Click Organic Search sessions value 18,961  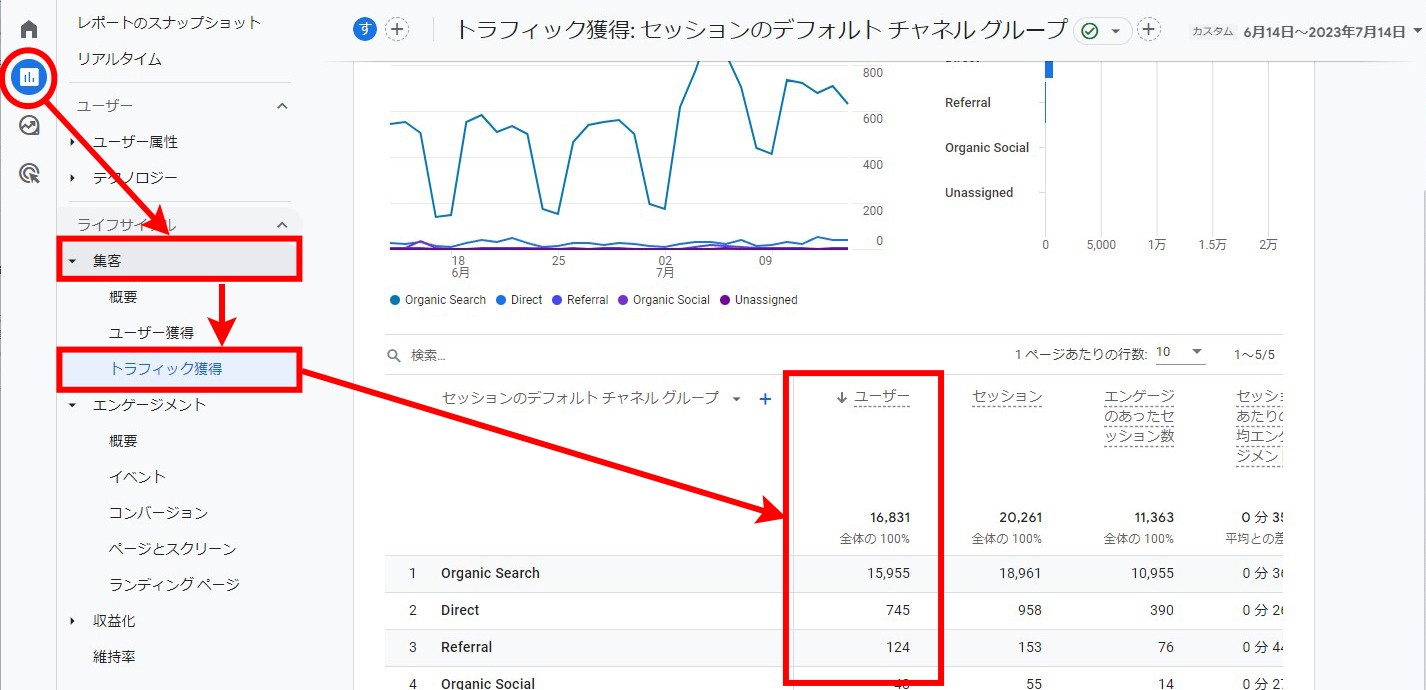[x=1021, y=573]
